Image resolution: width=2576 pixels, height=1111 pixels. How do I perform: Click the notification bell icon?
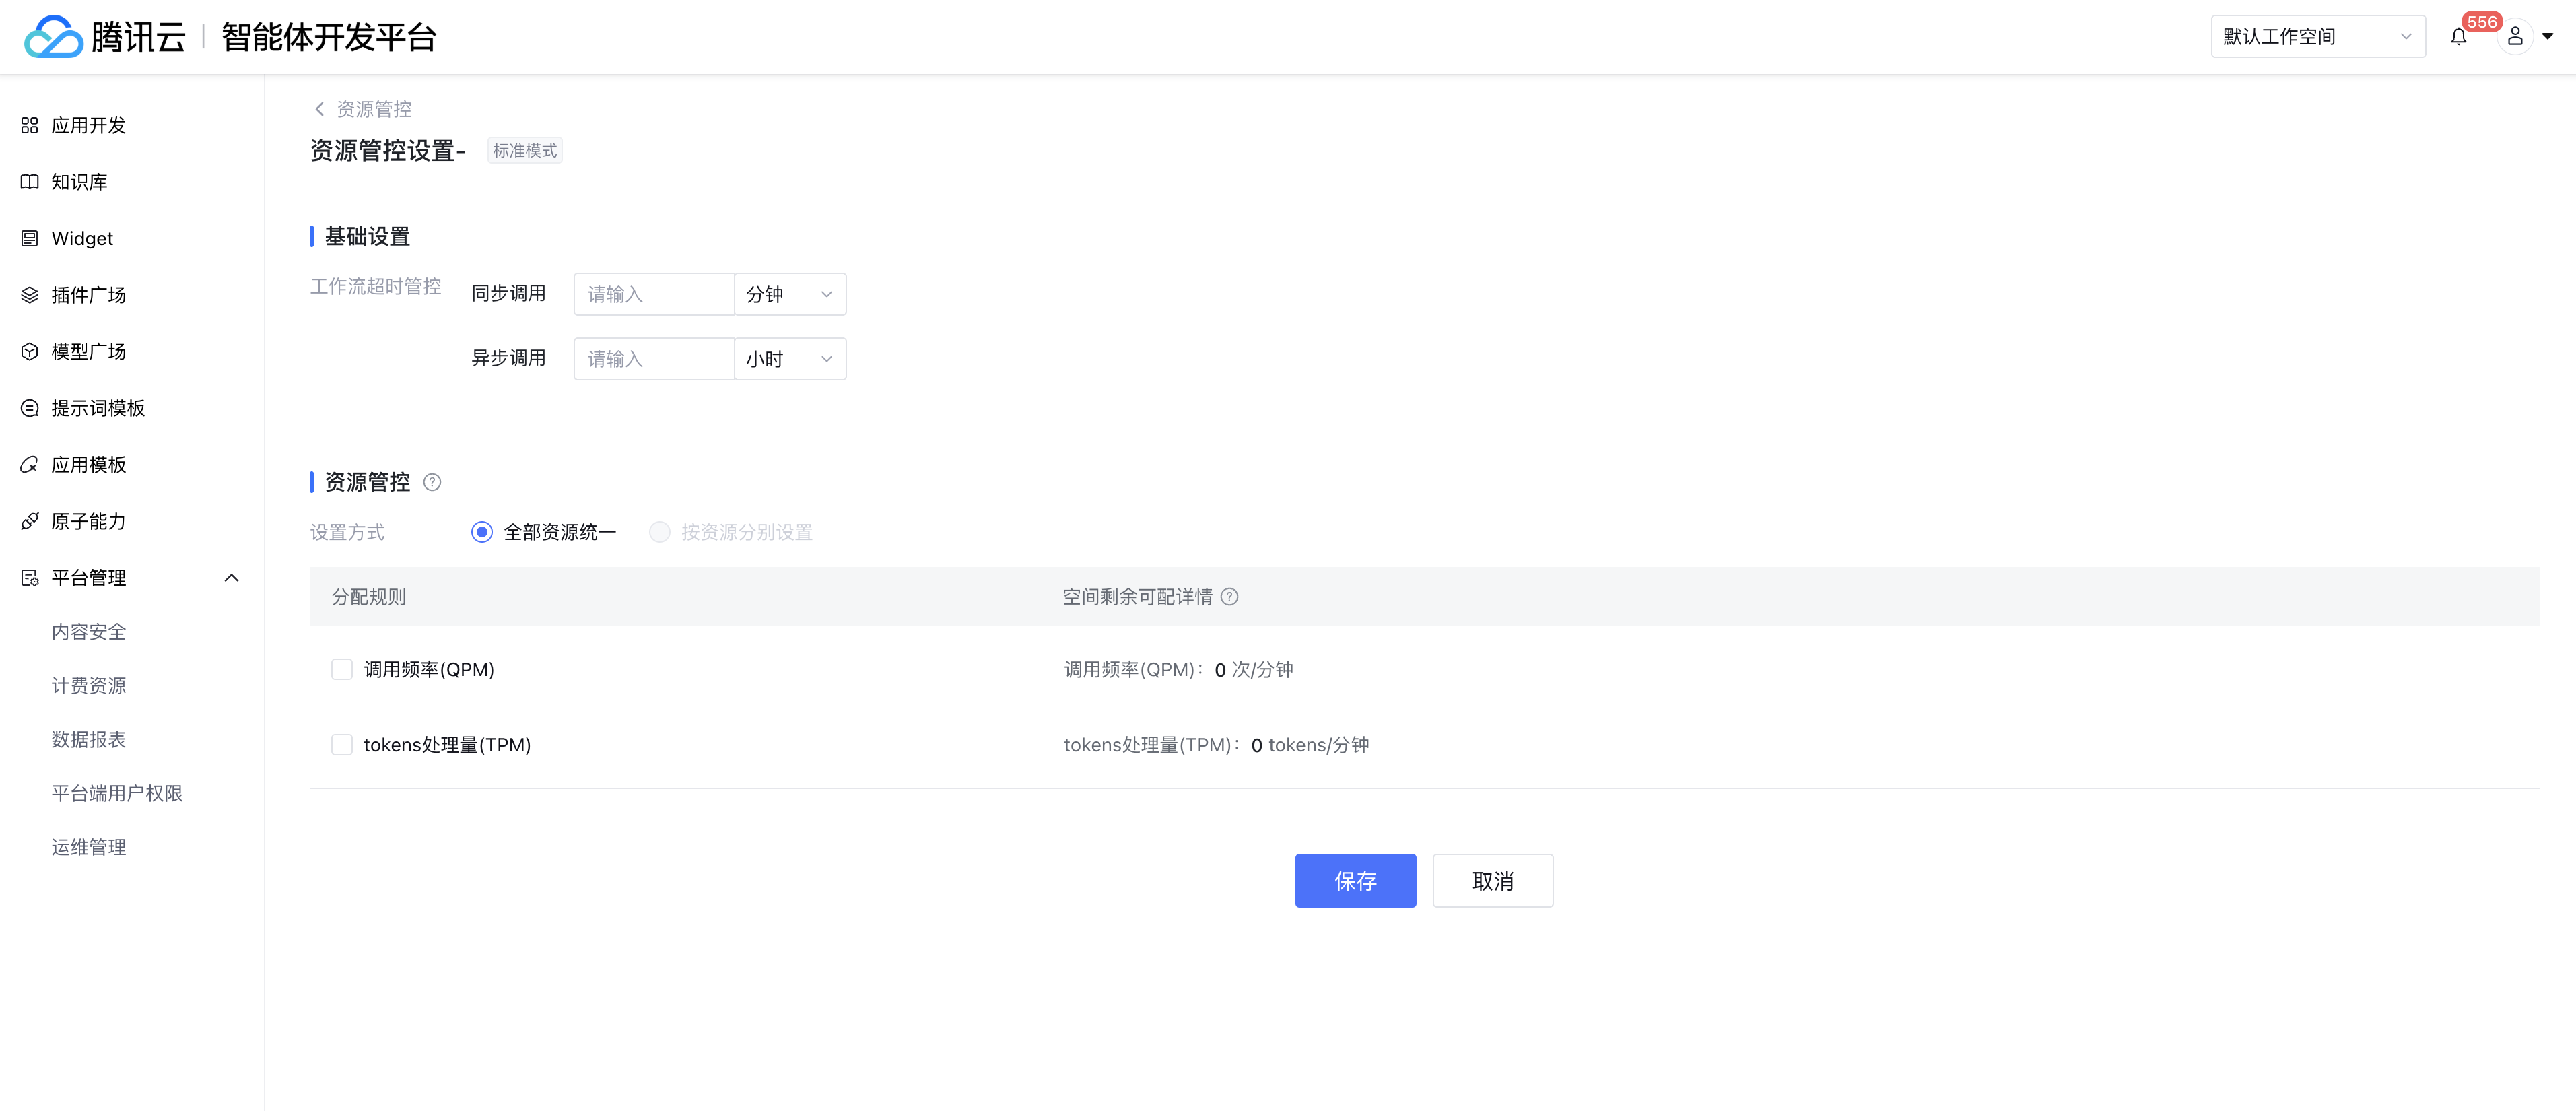(2458, 37)
